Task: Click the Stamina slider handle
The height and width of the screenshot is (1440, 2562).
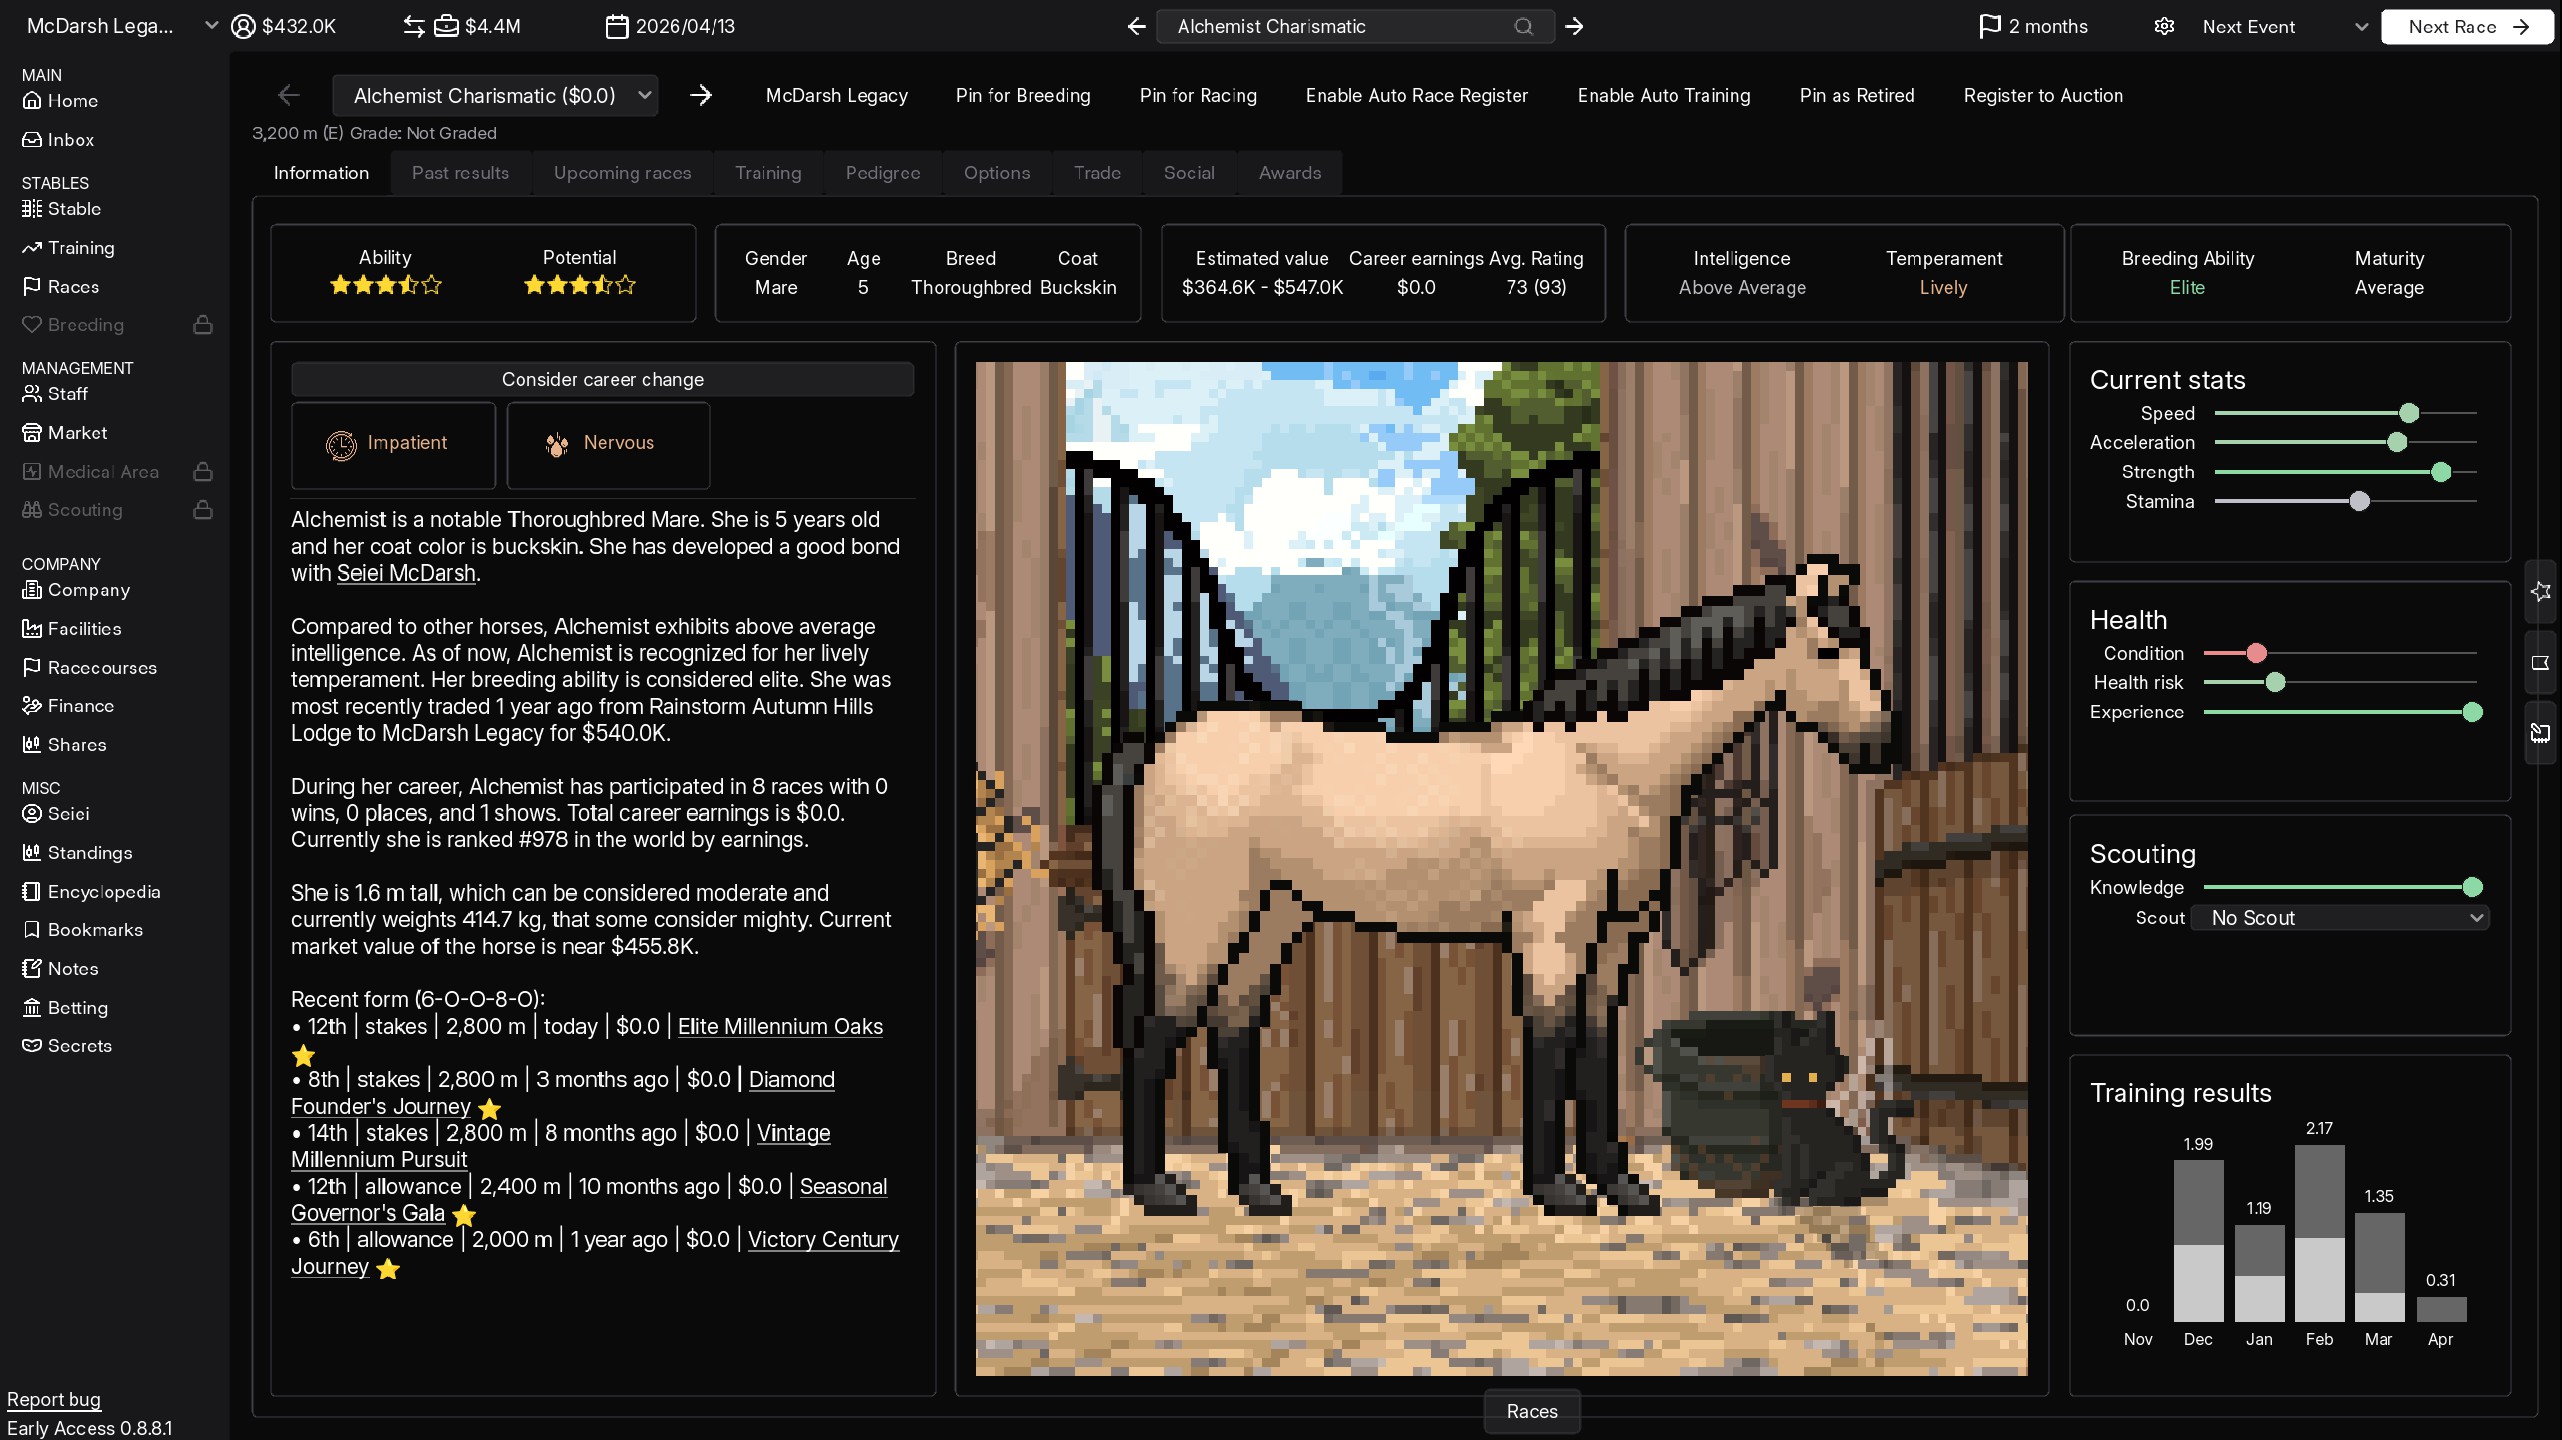Action: tap(2359, 502)
